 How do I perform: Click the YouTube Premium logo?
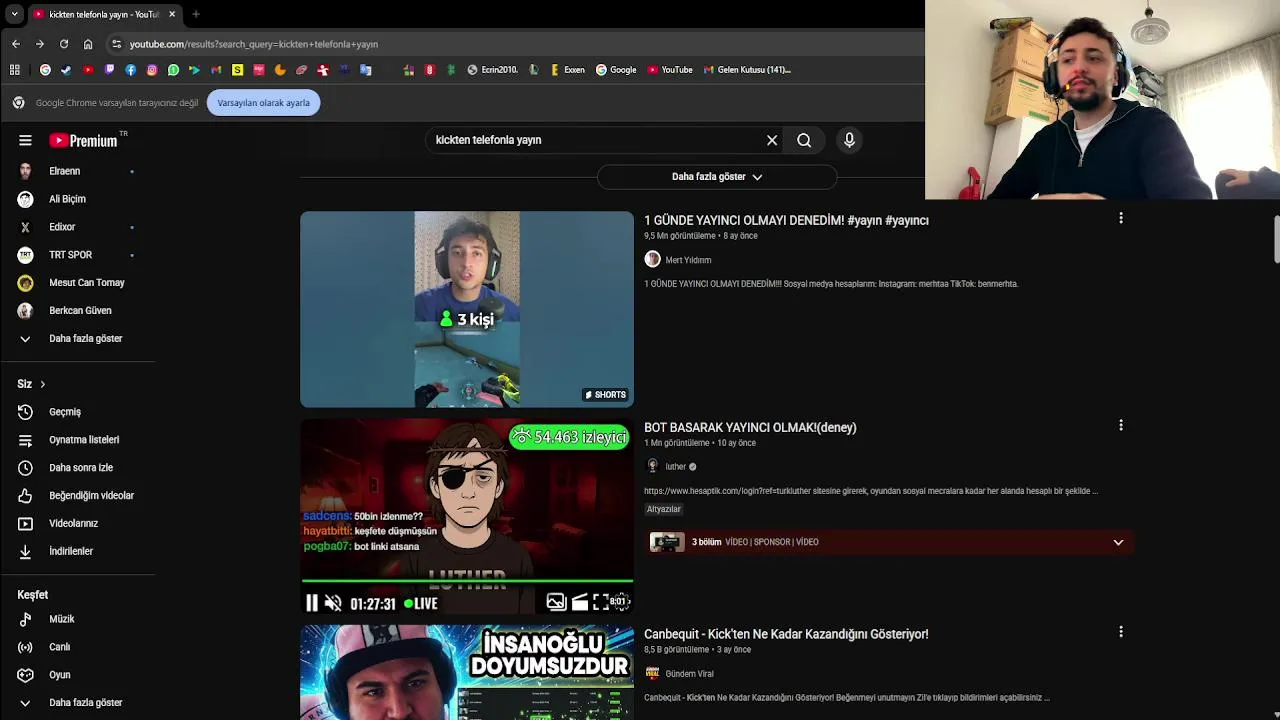pyautogui.click(x=84, y=141)
